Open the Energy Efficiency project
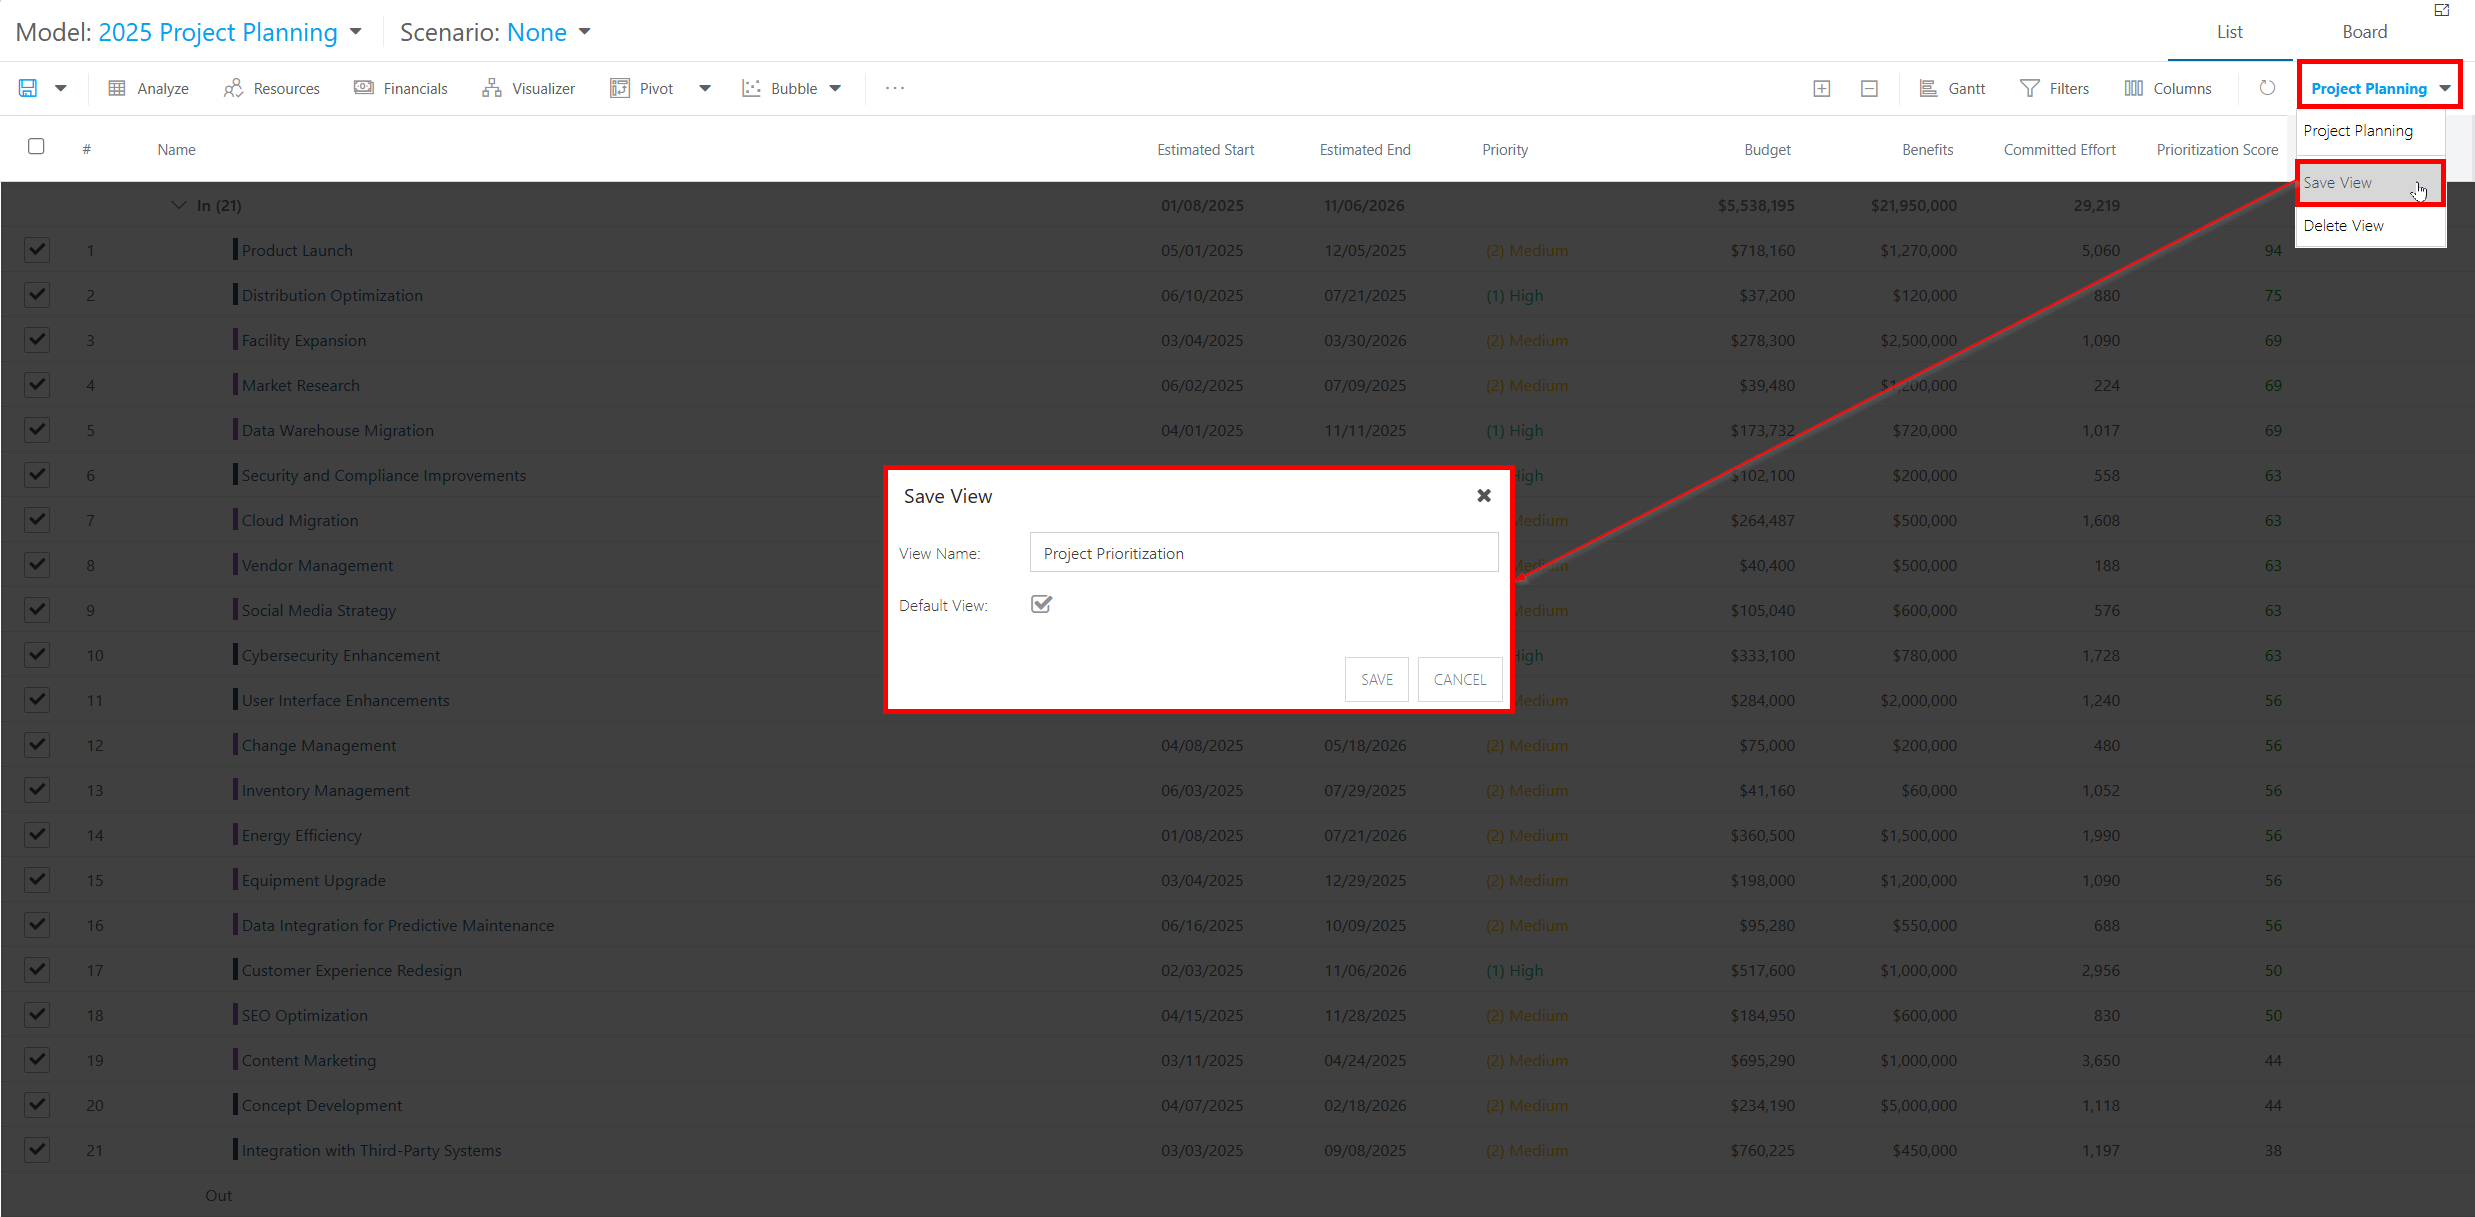 tap(301, 835)
